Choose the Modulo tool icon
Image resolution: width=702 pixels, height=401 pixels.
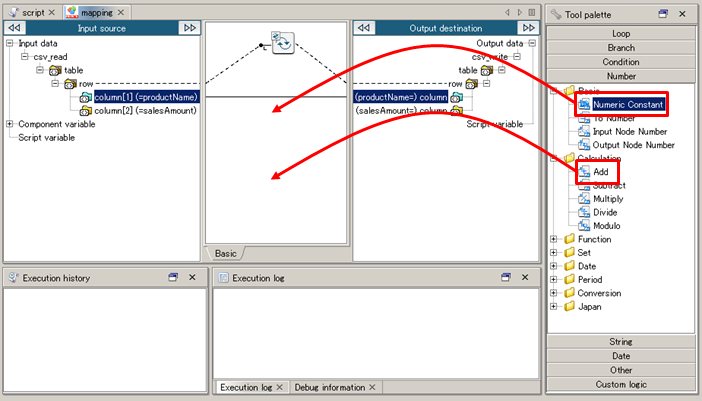(x=584, y=226)
